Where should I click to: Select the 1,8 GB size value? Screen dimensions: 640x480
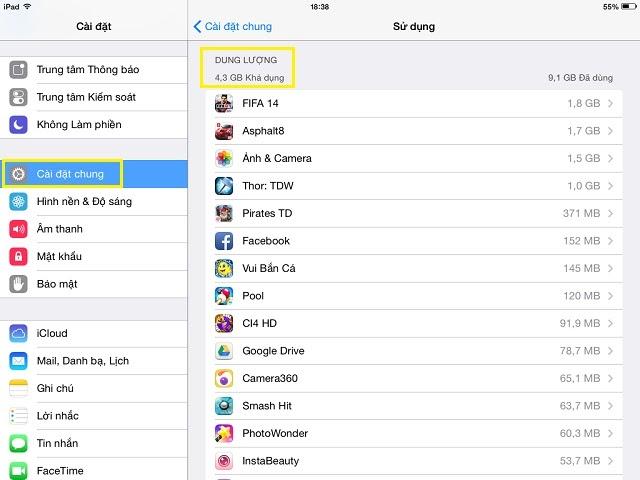(584, 103)
